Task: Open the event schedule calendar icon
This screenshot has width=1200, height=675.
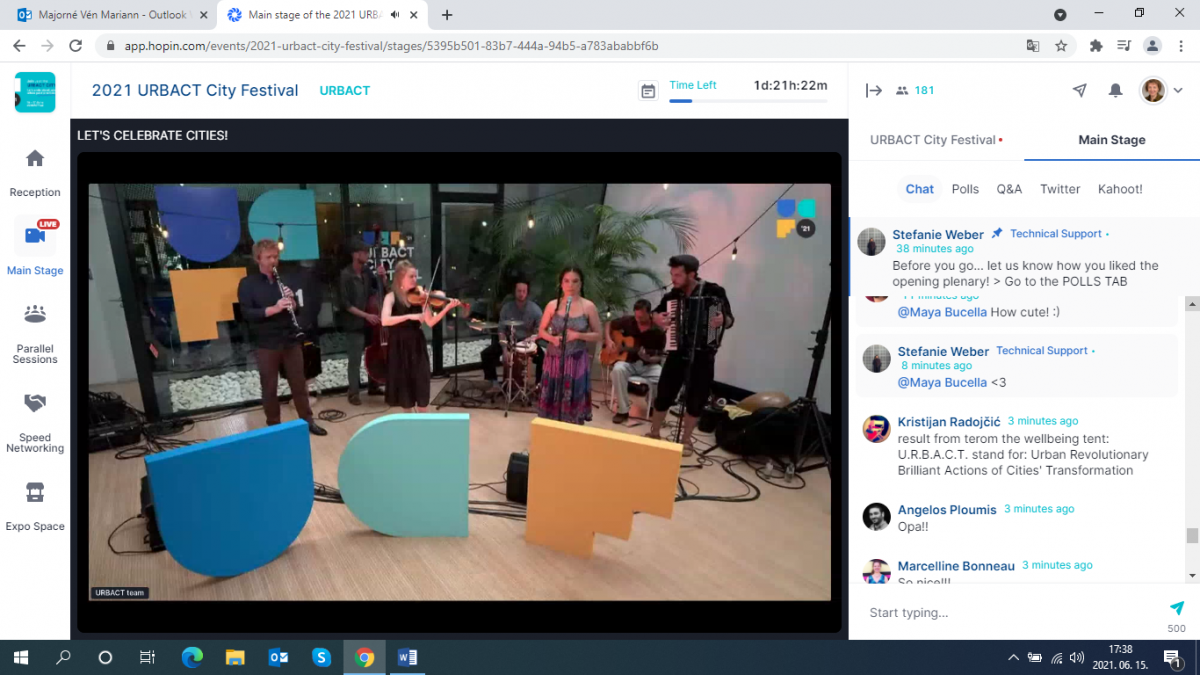Action: tap(648, 91)
